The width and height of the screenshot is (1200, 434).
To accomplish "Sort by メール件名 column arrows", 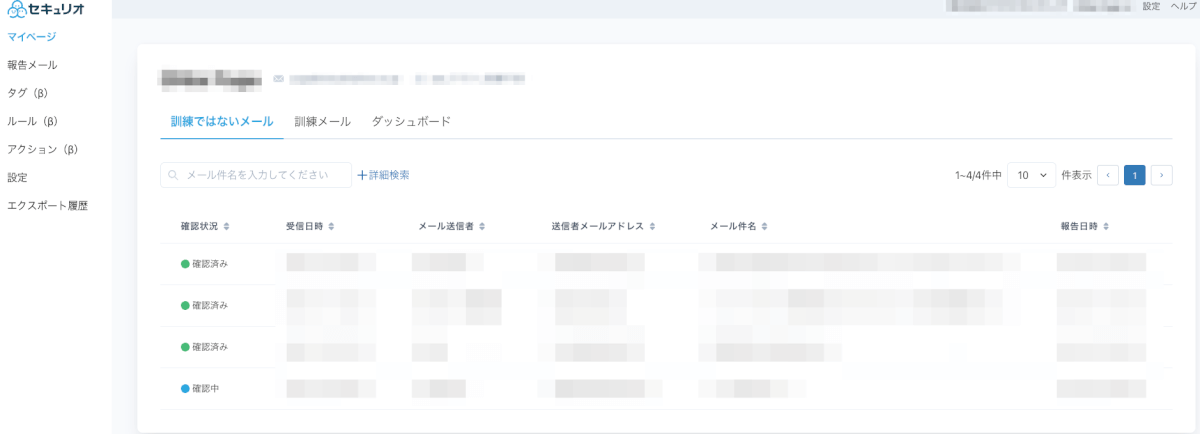I will [764, 227].
